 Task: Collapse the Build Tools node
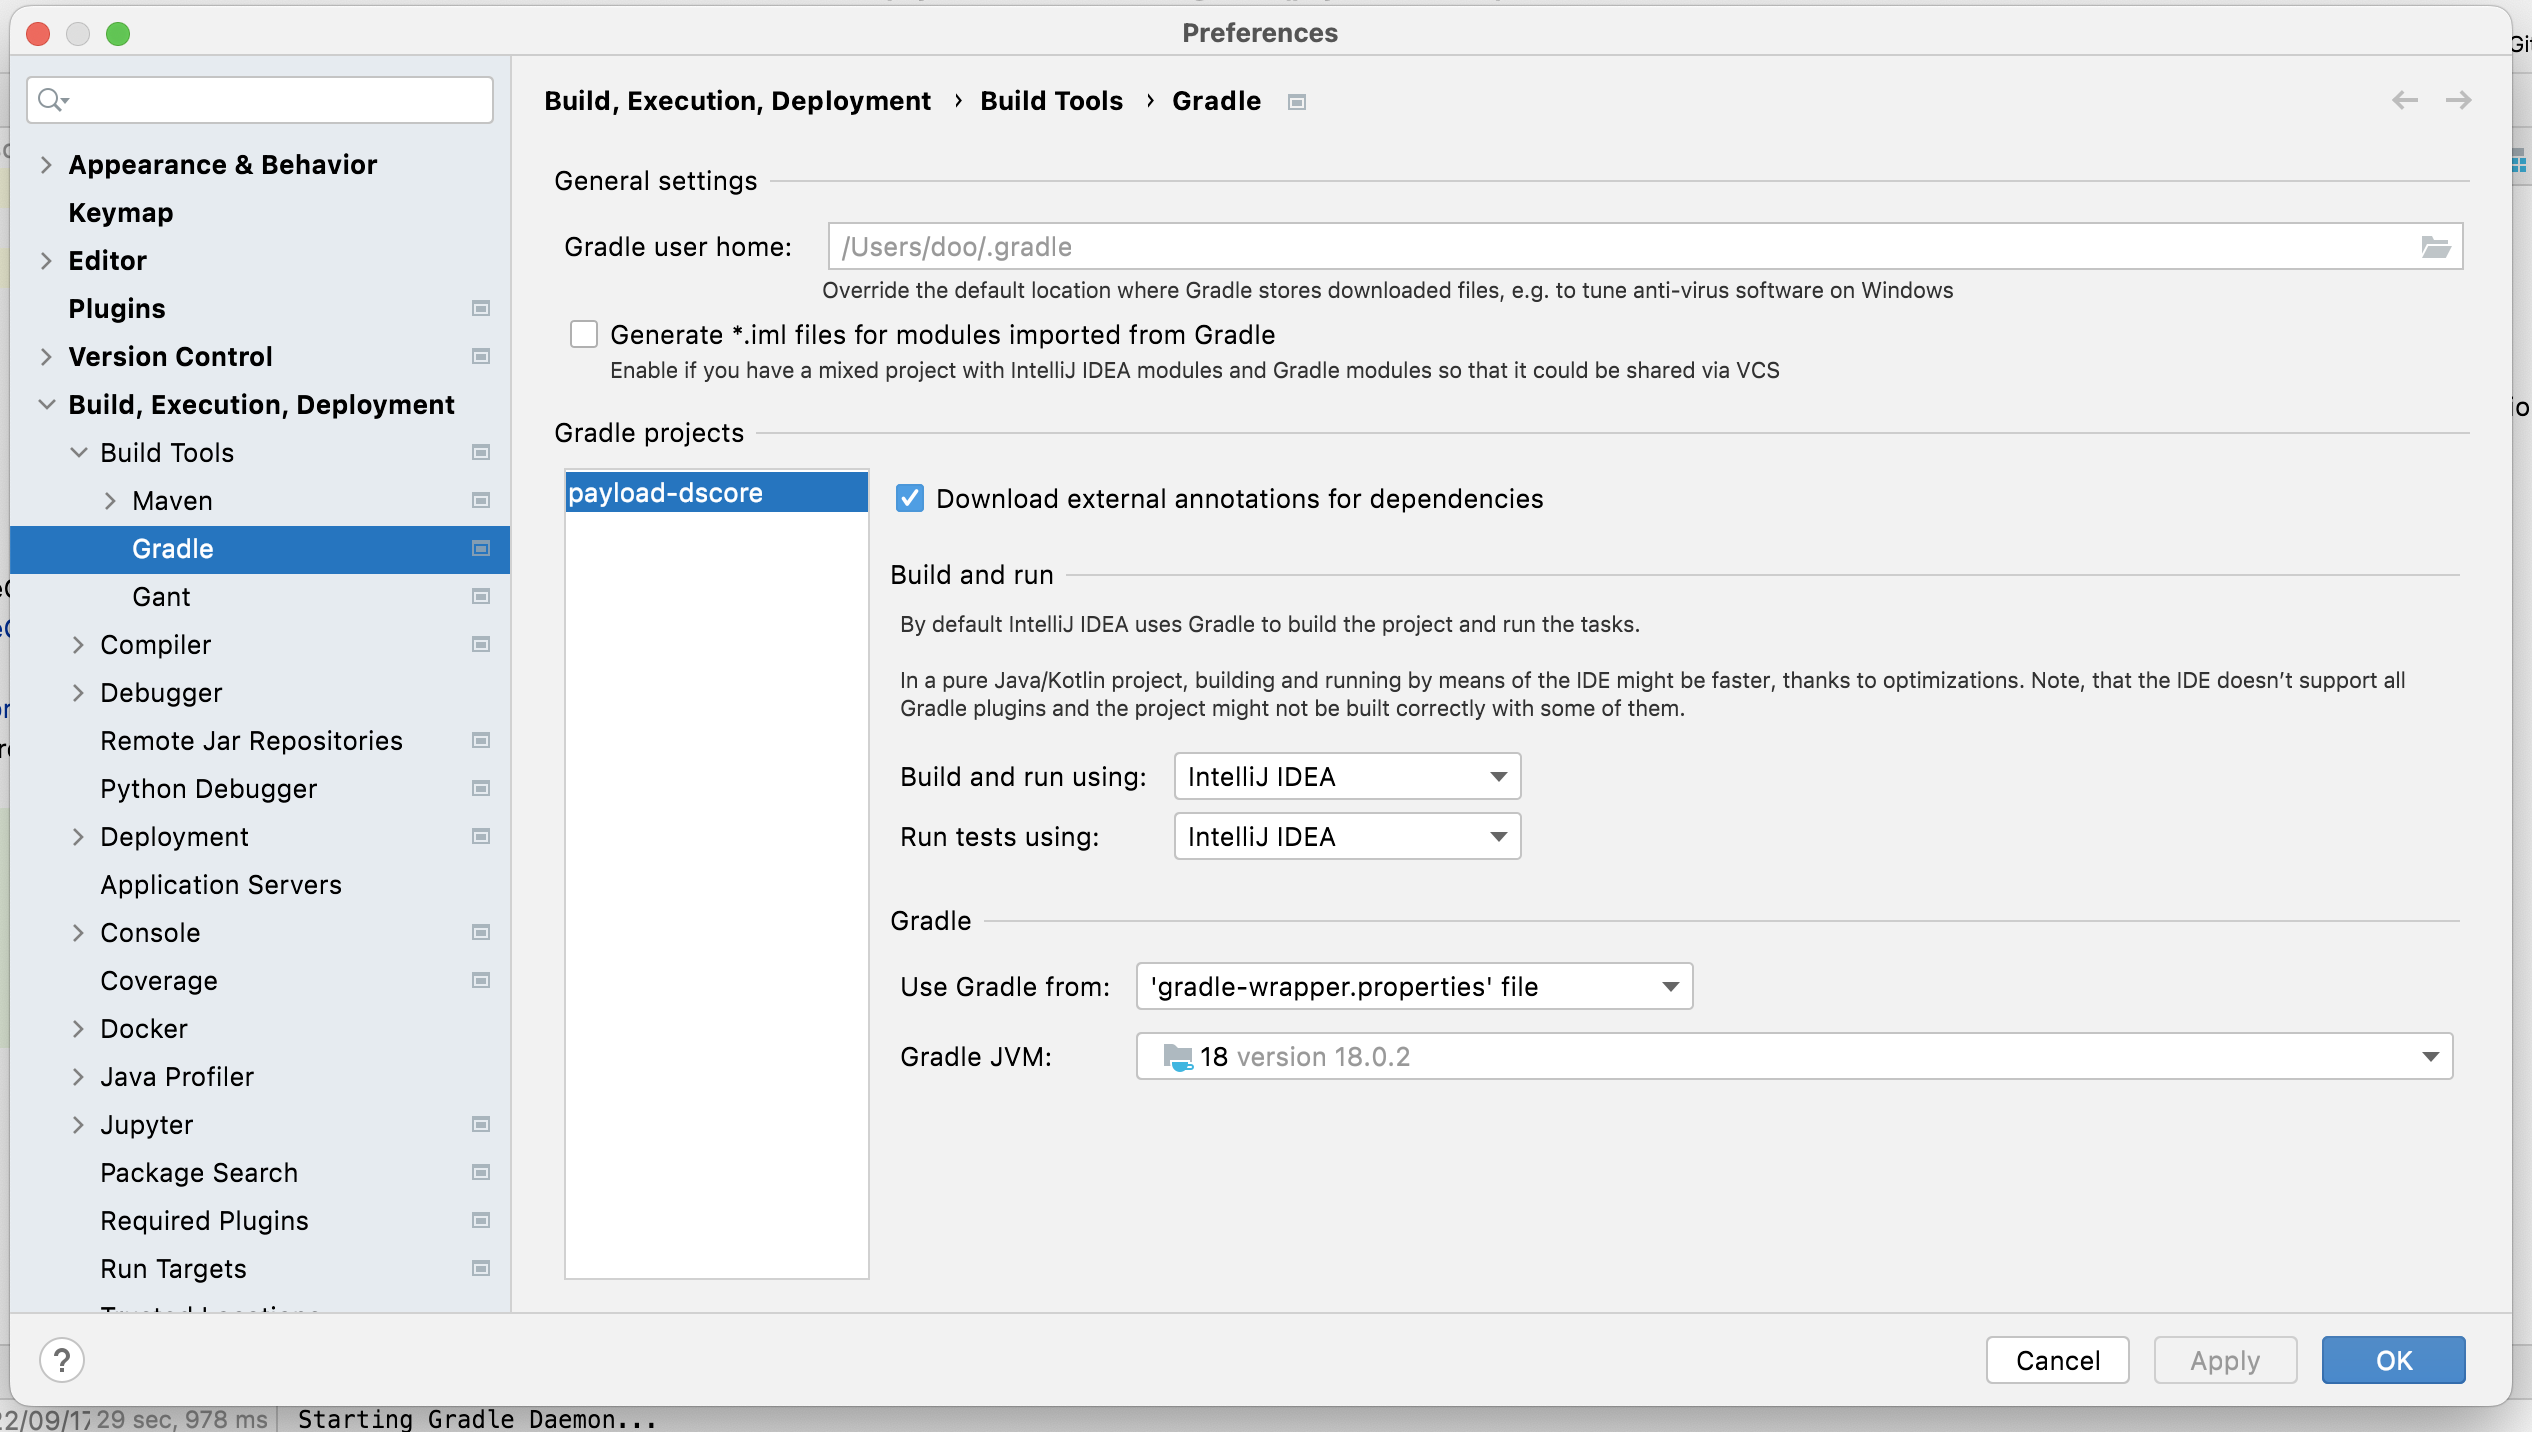point(78,452)
